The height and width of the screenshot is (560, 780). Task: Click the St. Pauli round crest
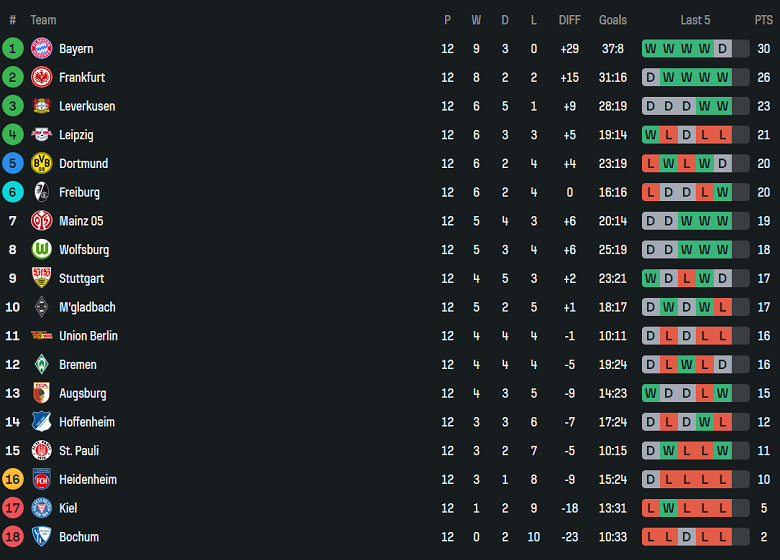42,451
